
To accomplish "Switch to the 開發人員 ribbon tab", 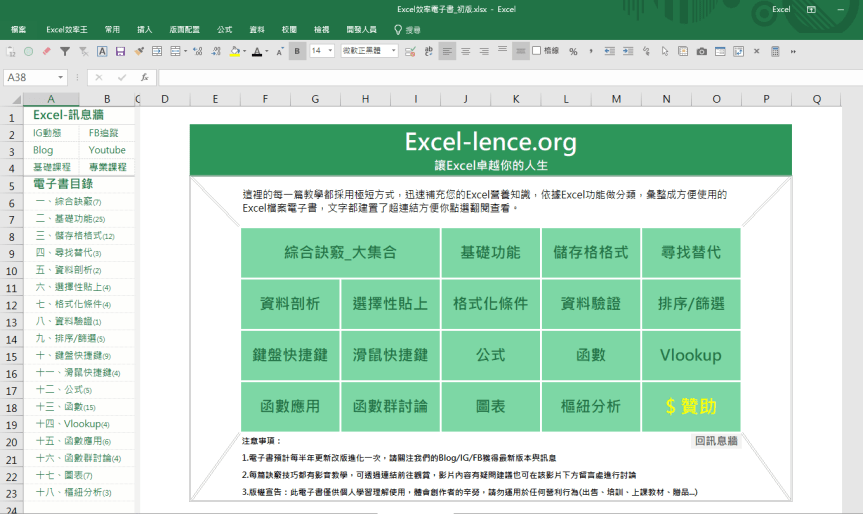I will coord(362,30).
